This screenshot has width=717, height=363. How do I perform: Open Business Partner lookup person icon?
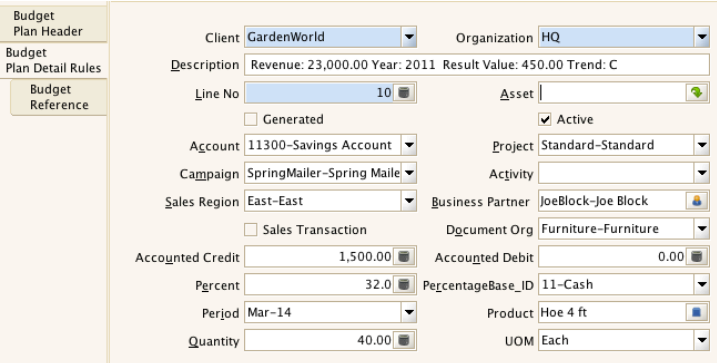click(x=697, y=201)
